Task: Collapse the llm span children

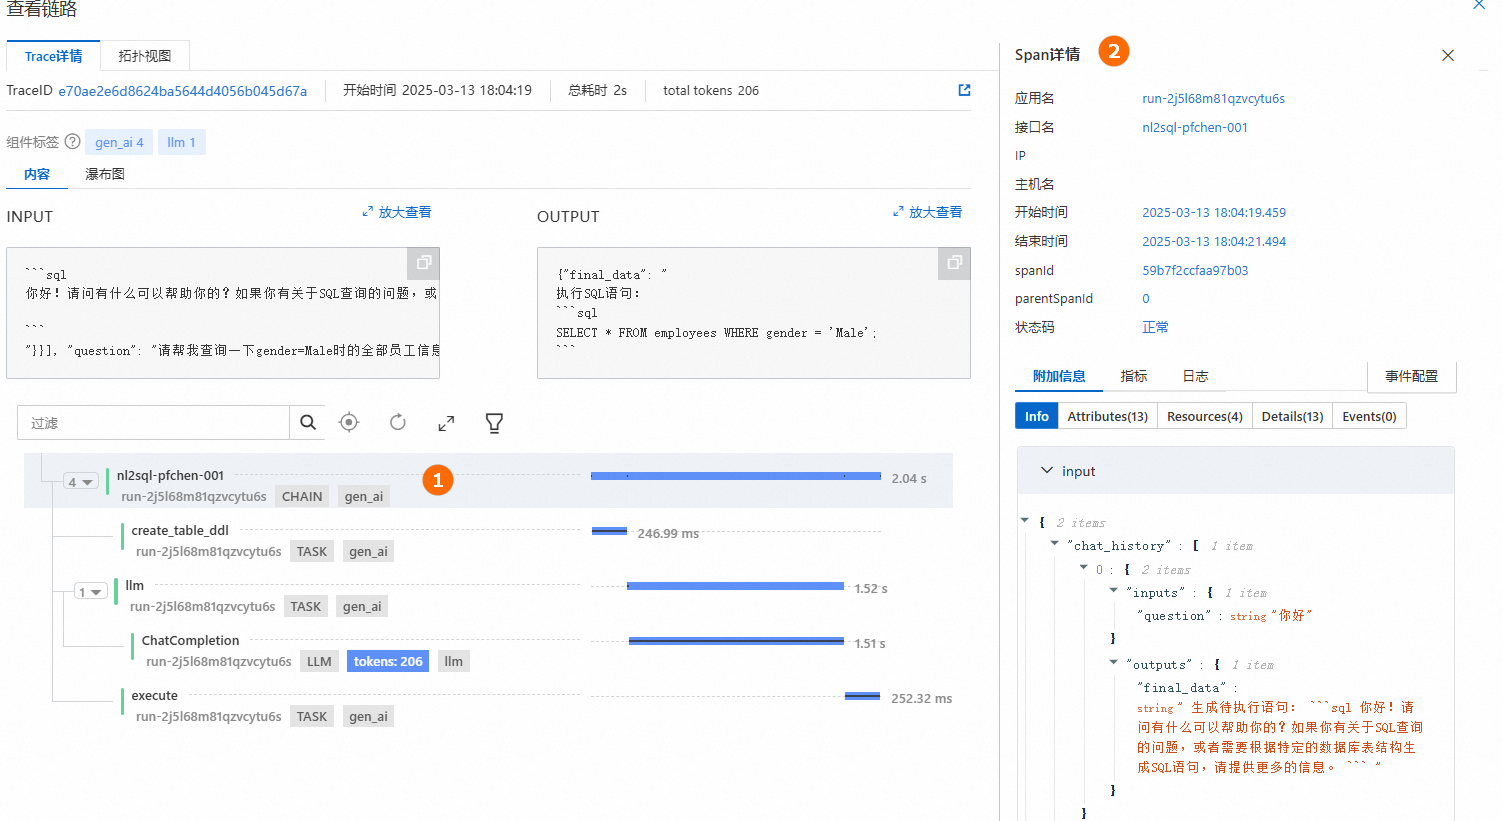Action: pyautogui.click(x=91, y=592)
